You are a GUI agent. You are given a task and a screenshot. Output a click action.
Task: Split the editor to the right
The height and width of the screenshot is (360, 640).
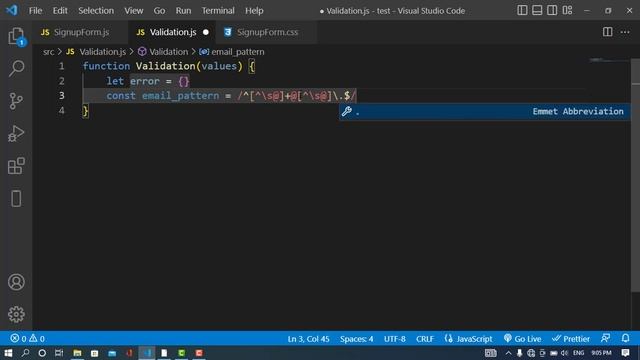click(607, 32)
